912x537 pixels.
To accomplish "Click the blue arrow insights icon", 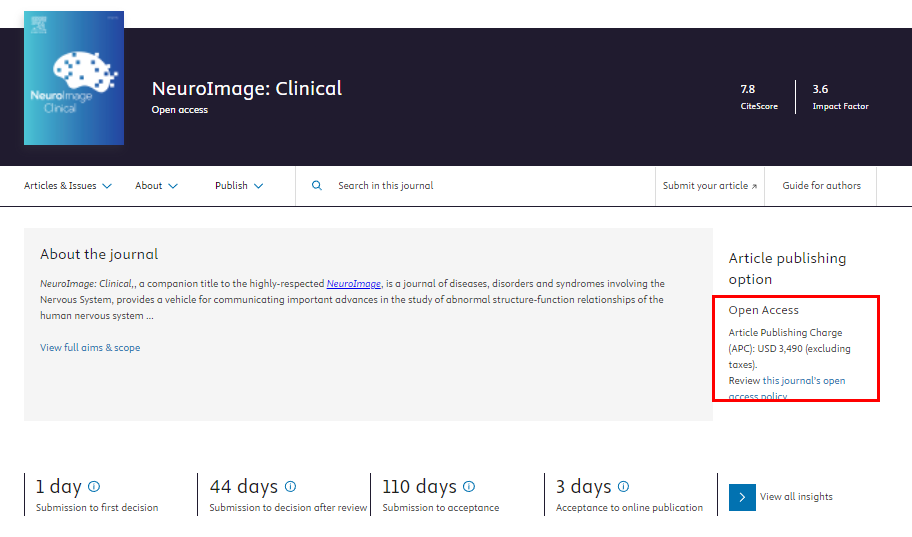I will pyautogui.click(x=742, y=497).
